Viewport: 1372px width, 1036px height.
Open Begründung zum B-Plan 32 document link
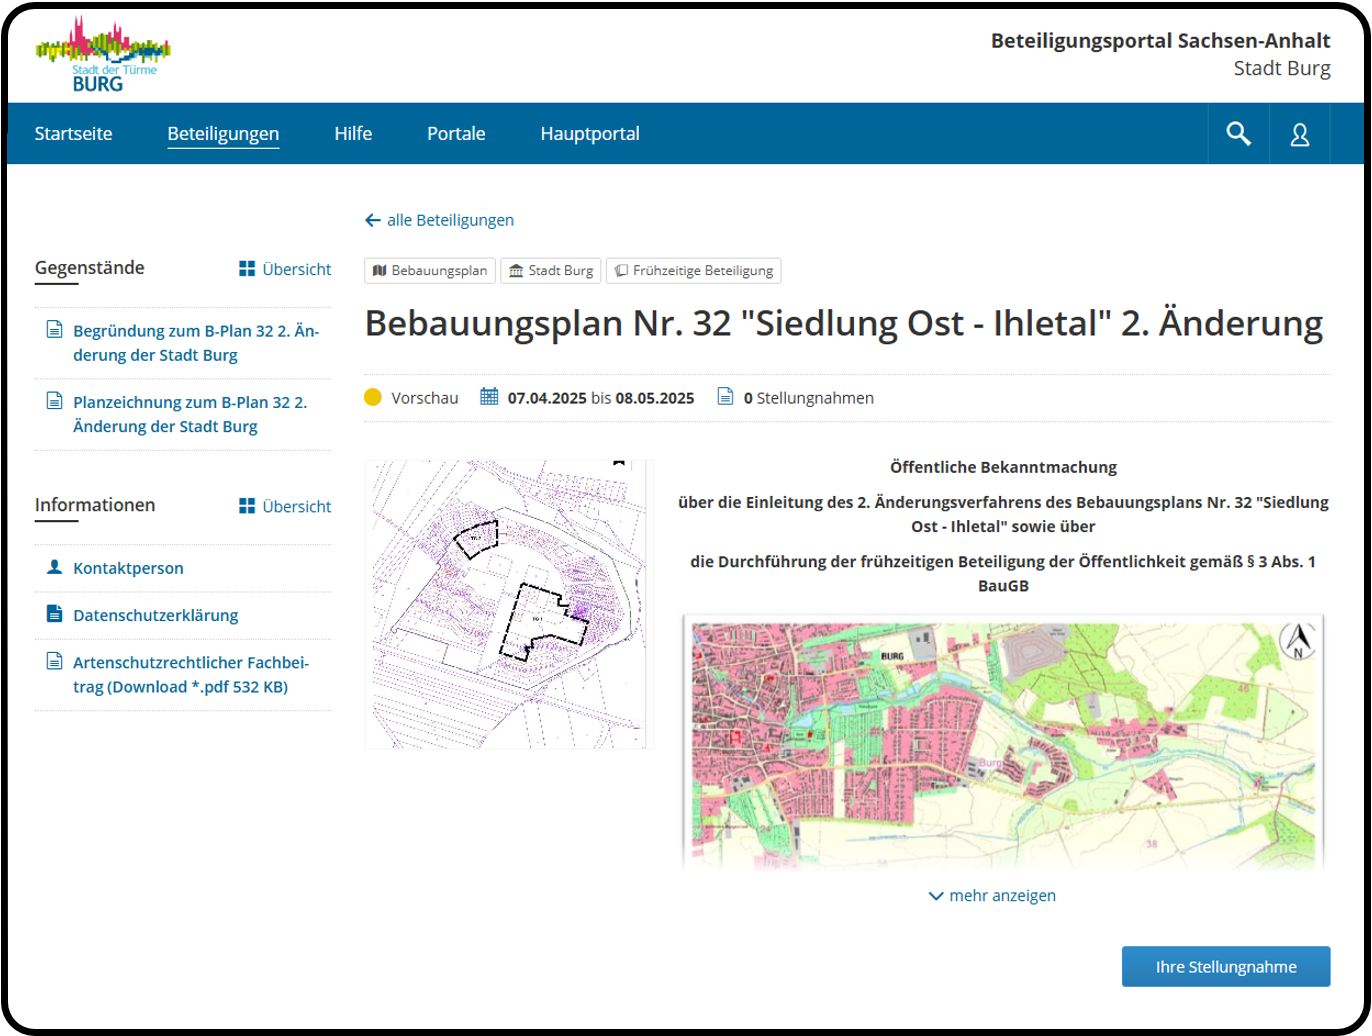(196, 342)
